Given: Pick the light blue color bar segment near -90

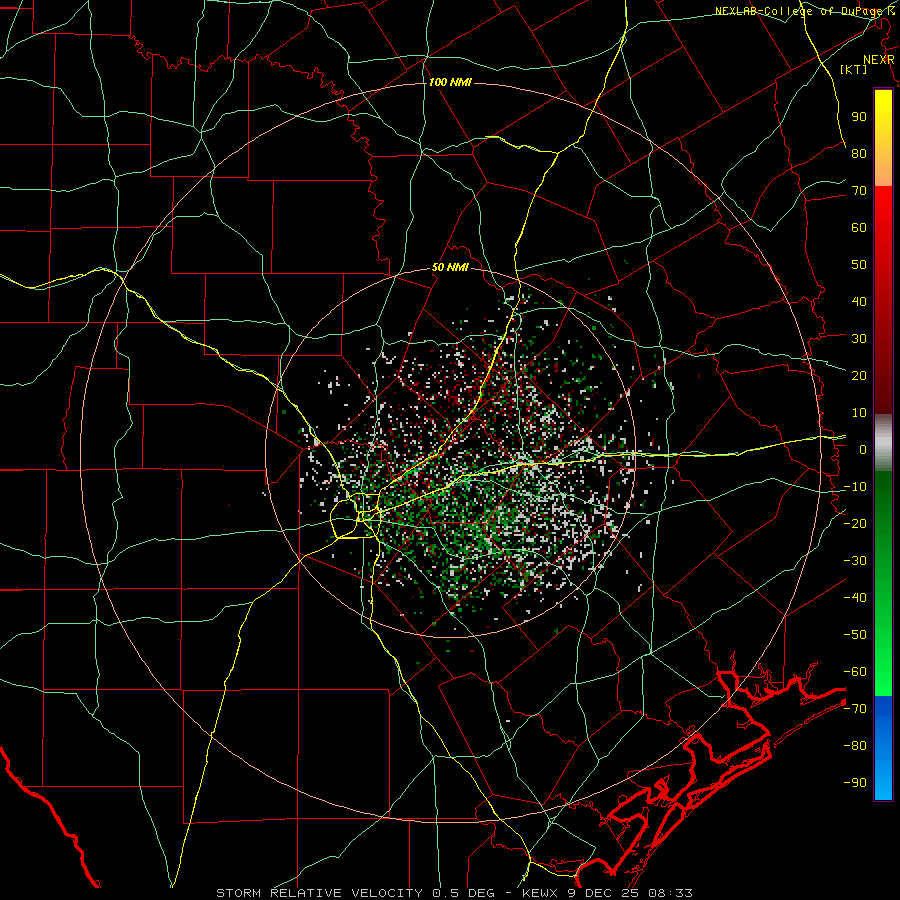Looking at the screenshot, I should coord(883,783).
